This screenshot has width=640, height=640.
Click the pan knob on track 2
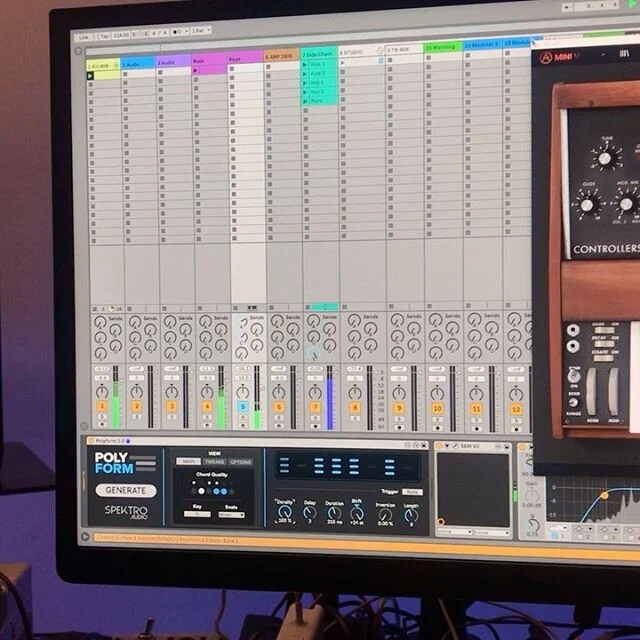(x=137, y=392)
